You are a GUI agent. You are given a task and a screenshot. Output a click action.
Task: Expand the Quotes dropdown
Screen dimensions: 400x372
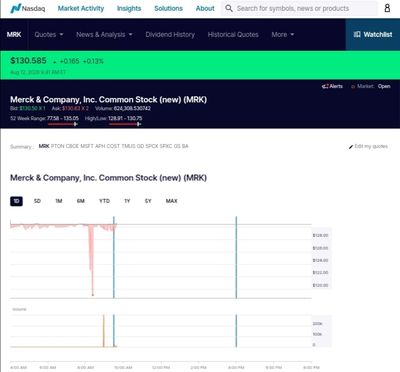tap(49, 34)
